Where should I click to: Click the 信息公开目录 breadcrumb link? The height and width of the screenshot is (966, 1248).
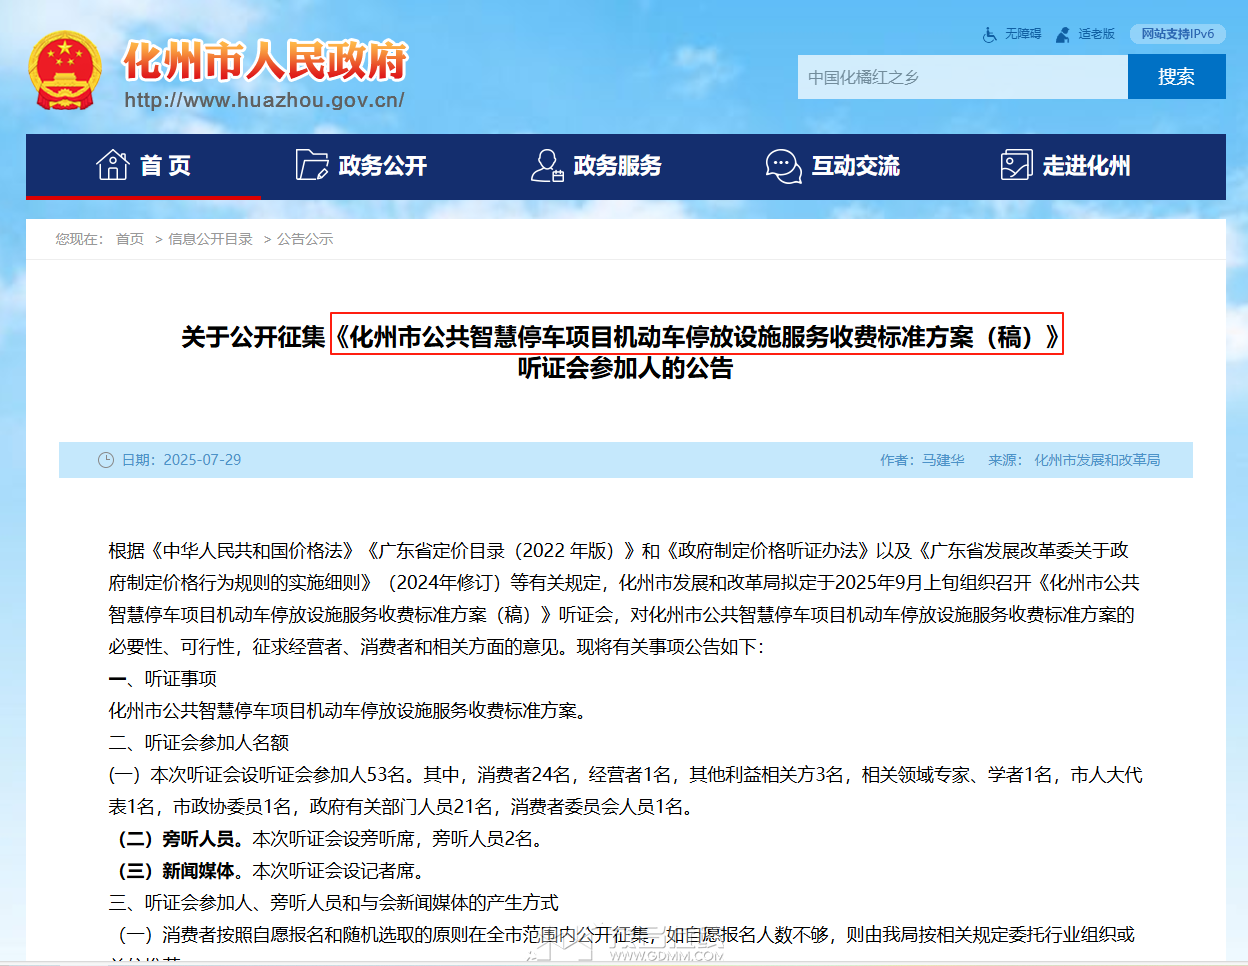pyautogui.click(x=210, y=239)
